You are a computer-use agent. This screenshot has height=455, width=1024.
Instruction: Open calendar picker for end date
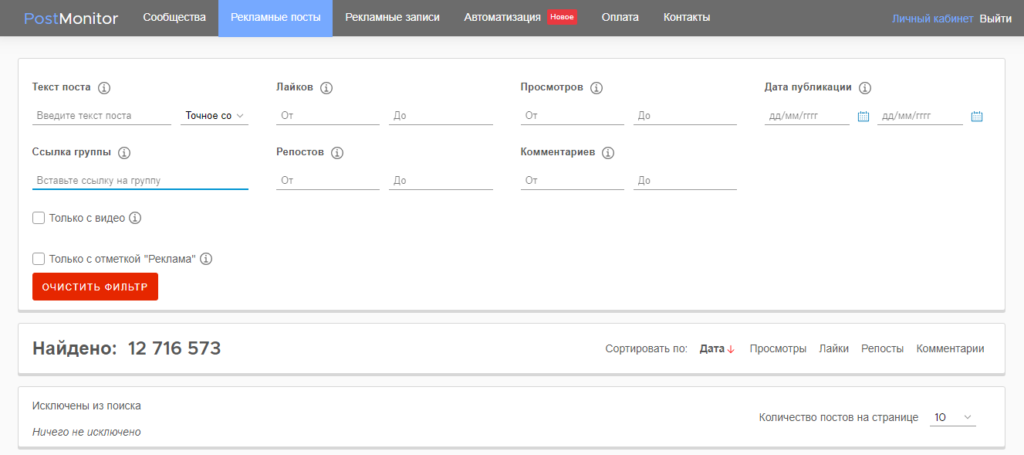[x=977, y=116]
